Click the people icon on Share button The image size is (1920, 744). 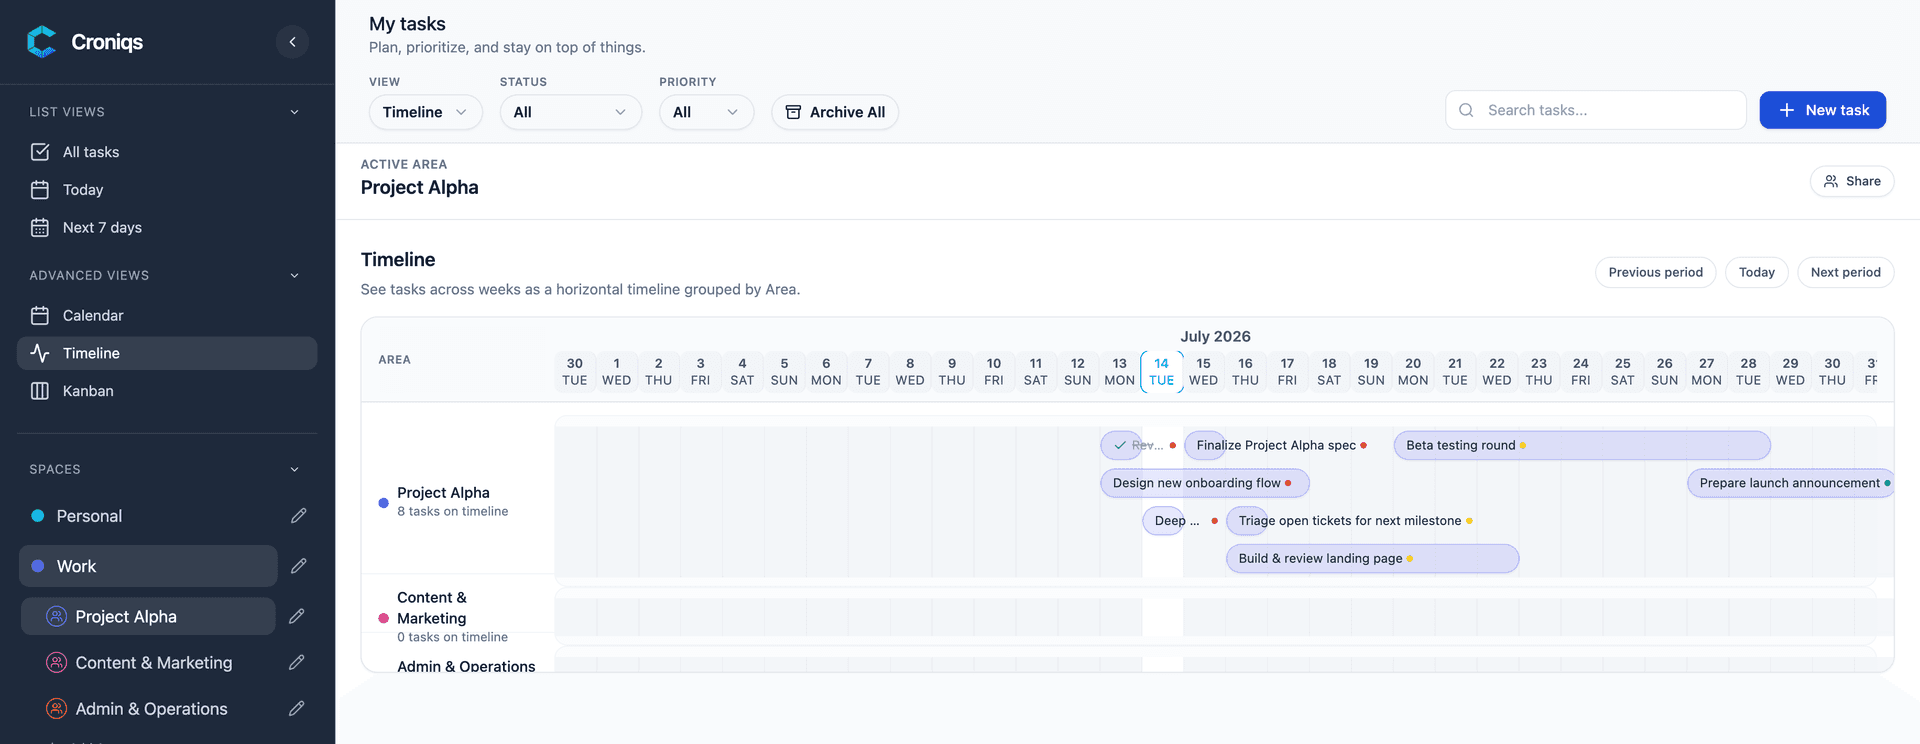point(1831,181)
